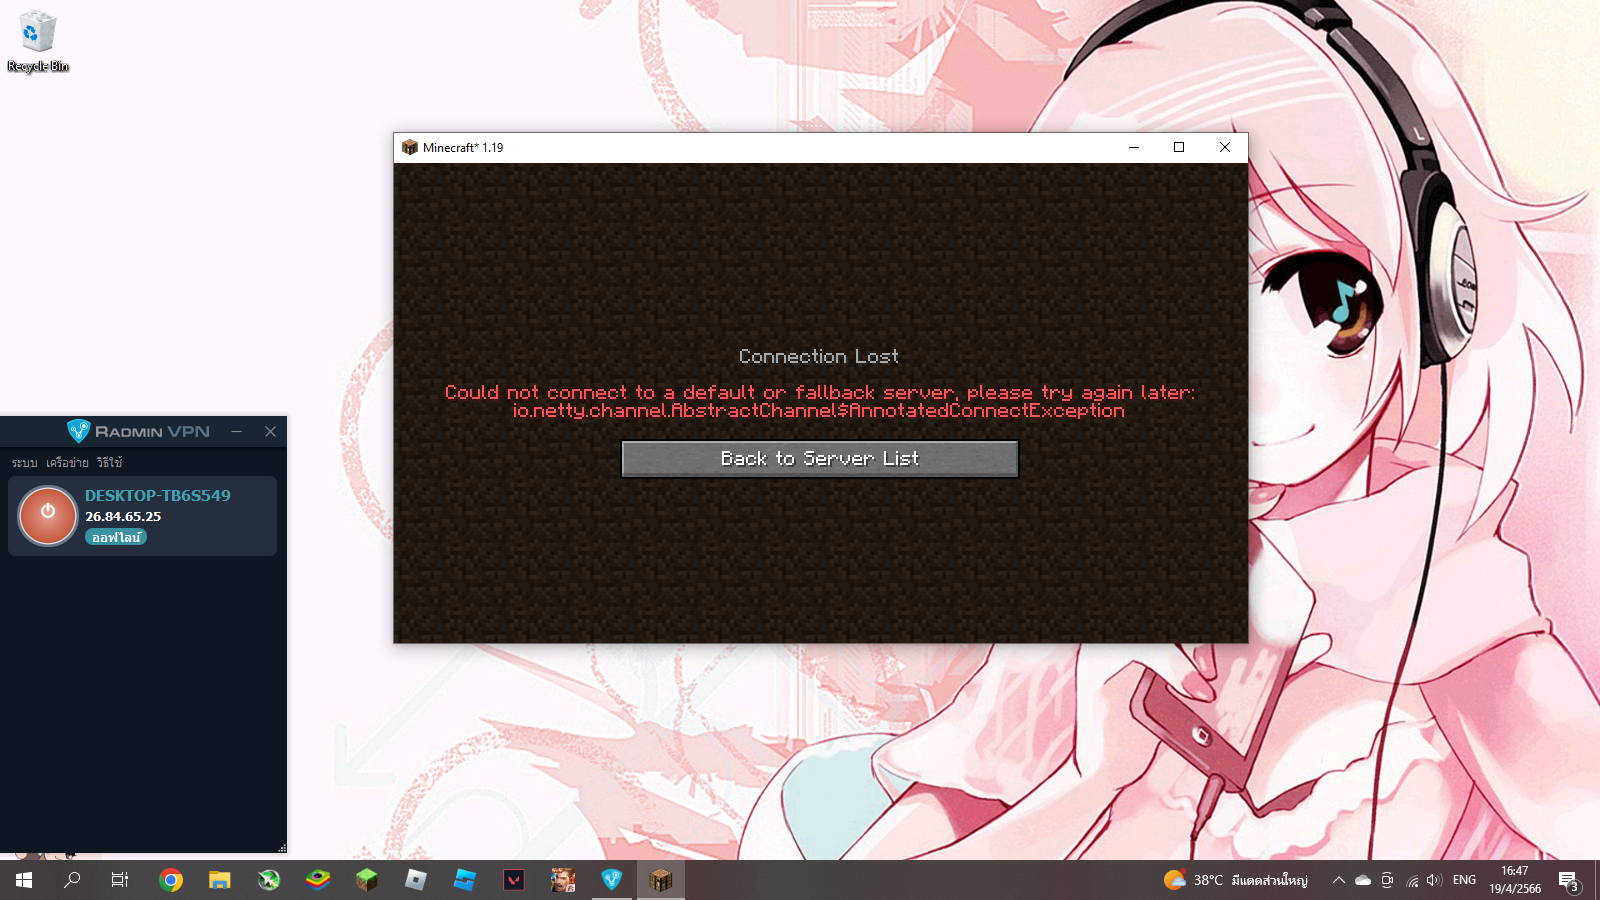Click the Radmin VPN resize grip corner
This screenshot has height=900, width=1600.
282,847
